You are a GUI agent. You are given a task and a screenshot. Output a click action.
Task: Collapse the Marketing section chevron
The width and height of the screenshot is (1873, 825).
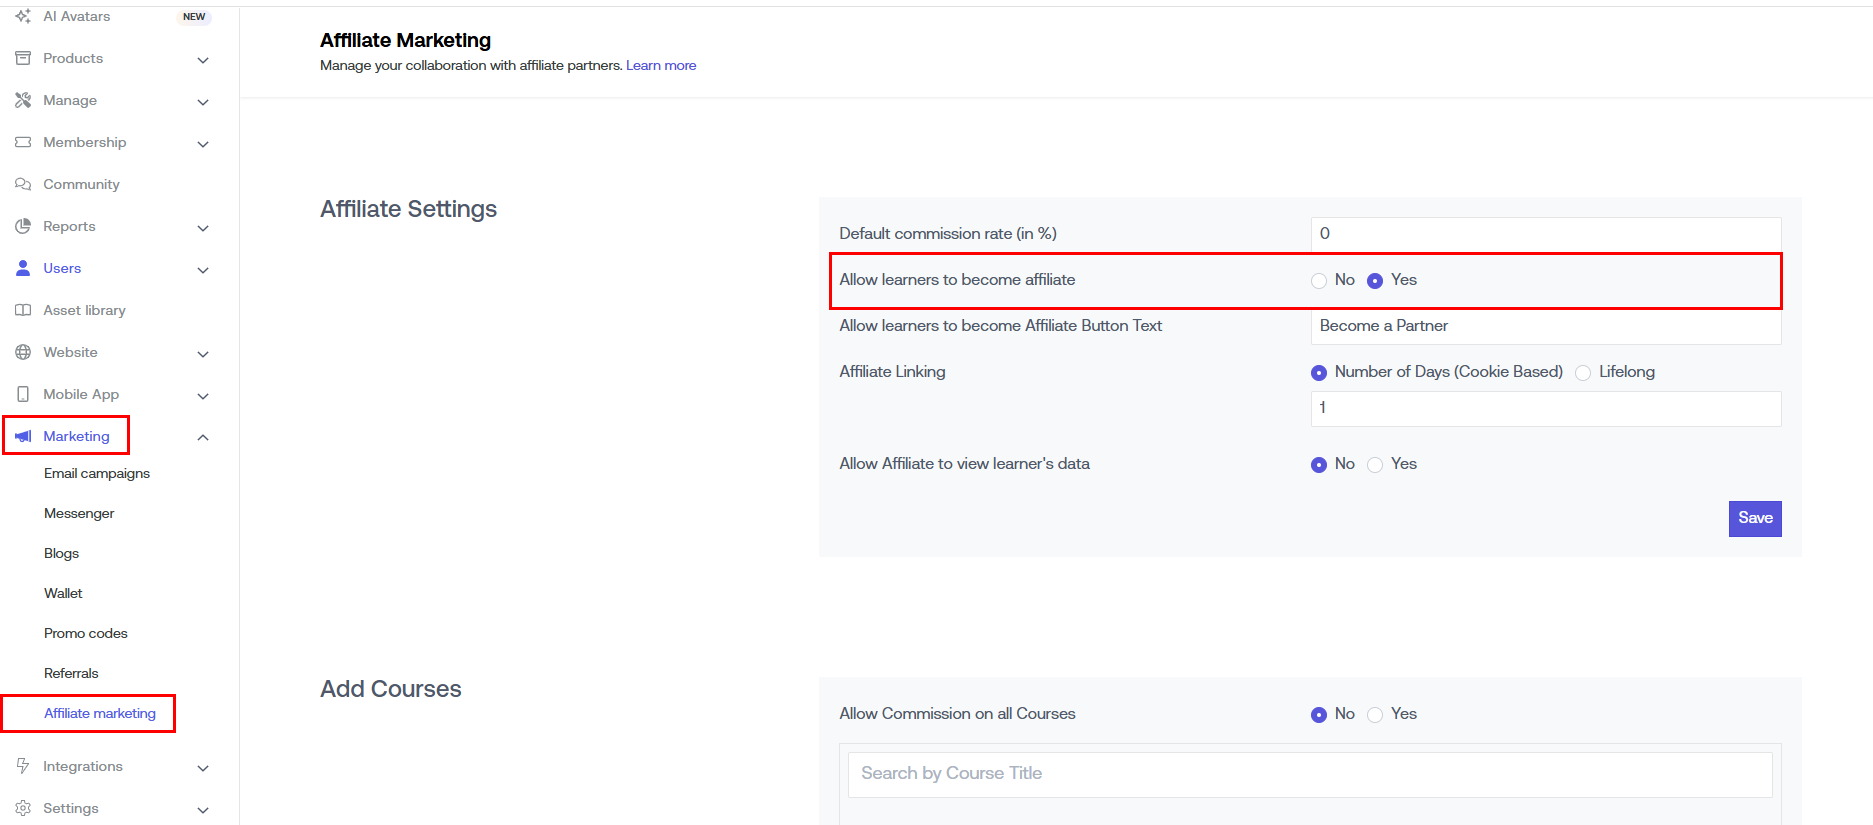click(203, 437)
